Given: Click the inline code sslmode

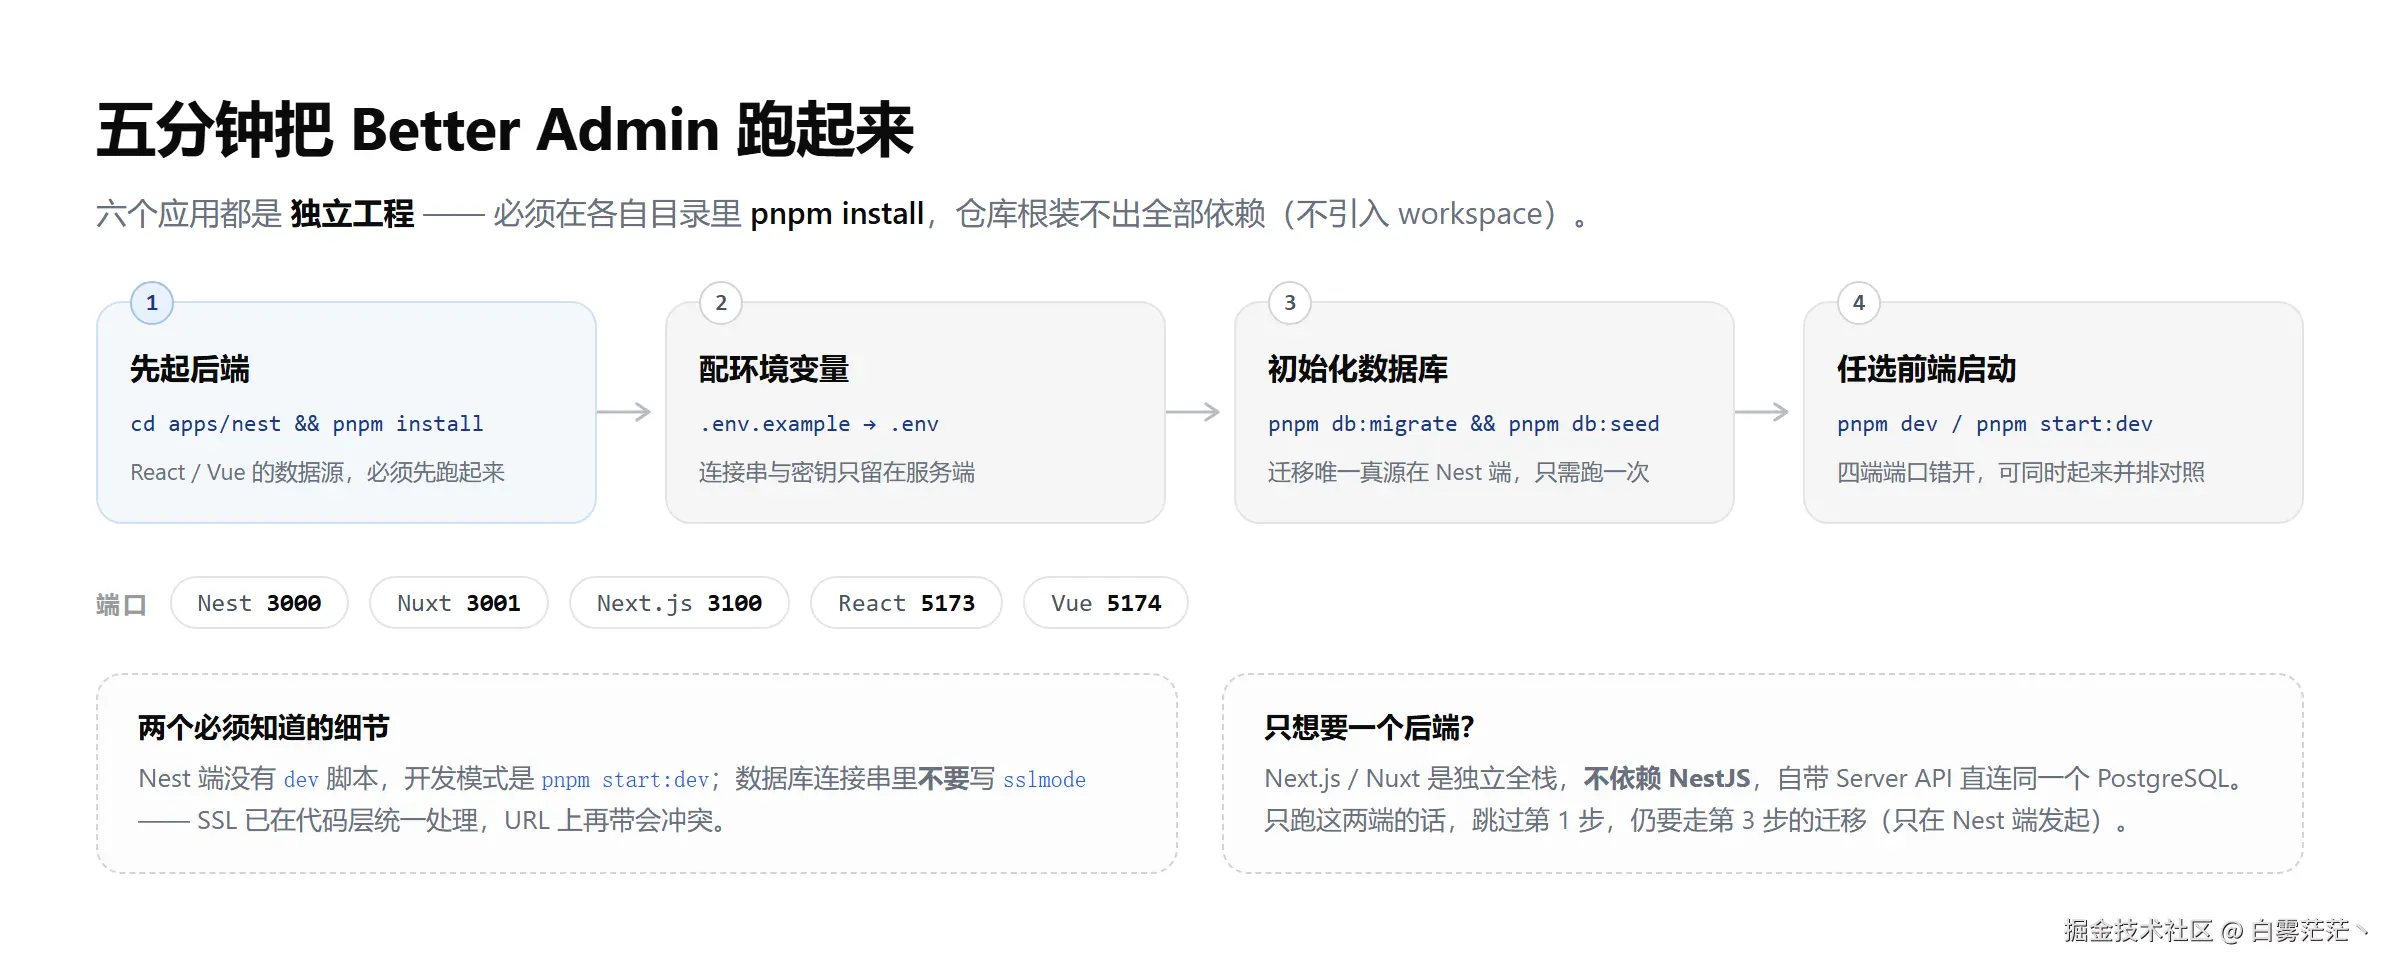Looking at the screenshot, I should 1044,779.
